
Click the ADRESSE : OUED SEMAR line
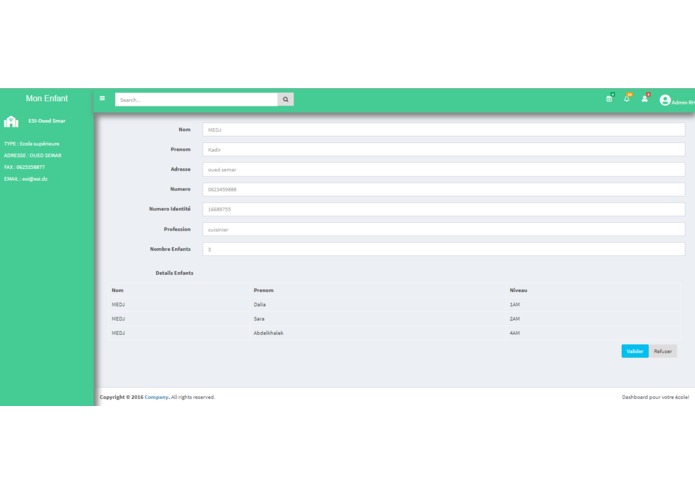tap(33, 156)
